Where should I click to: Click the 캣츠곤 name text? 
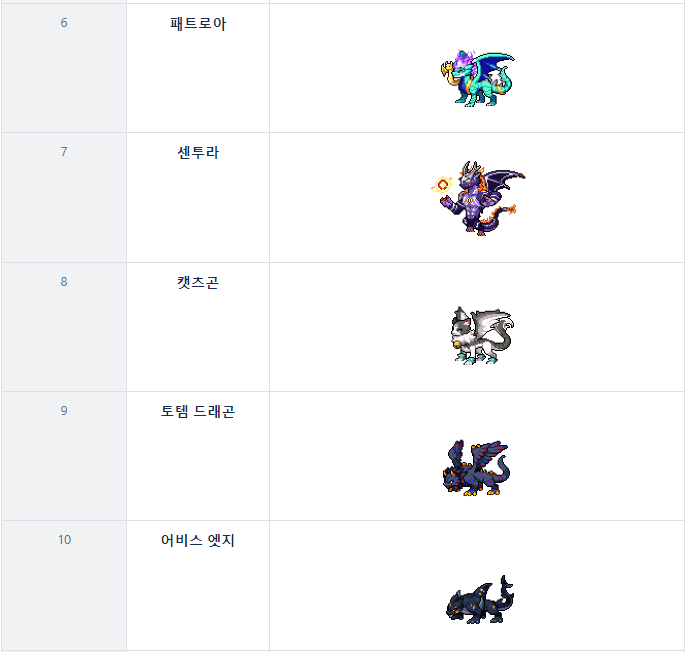pos(198,282)
